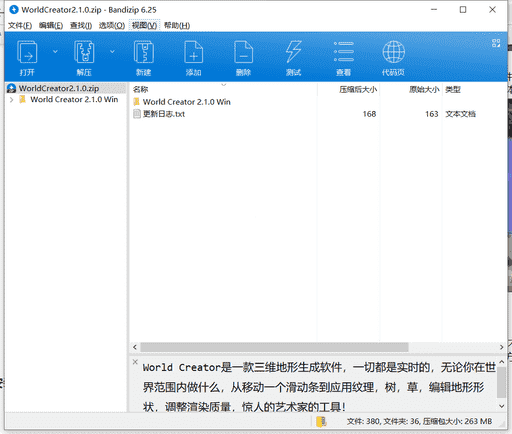Click the horizontal scrollbar right arrow

pyautogui.click(x=502, y=347)
